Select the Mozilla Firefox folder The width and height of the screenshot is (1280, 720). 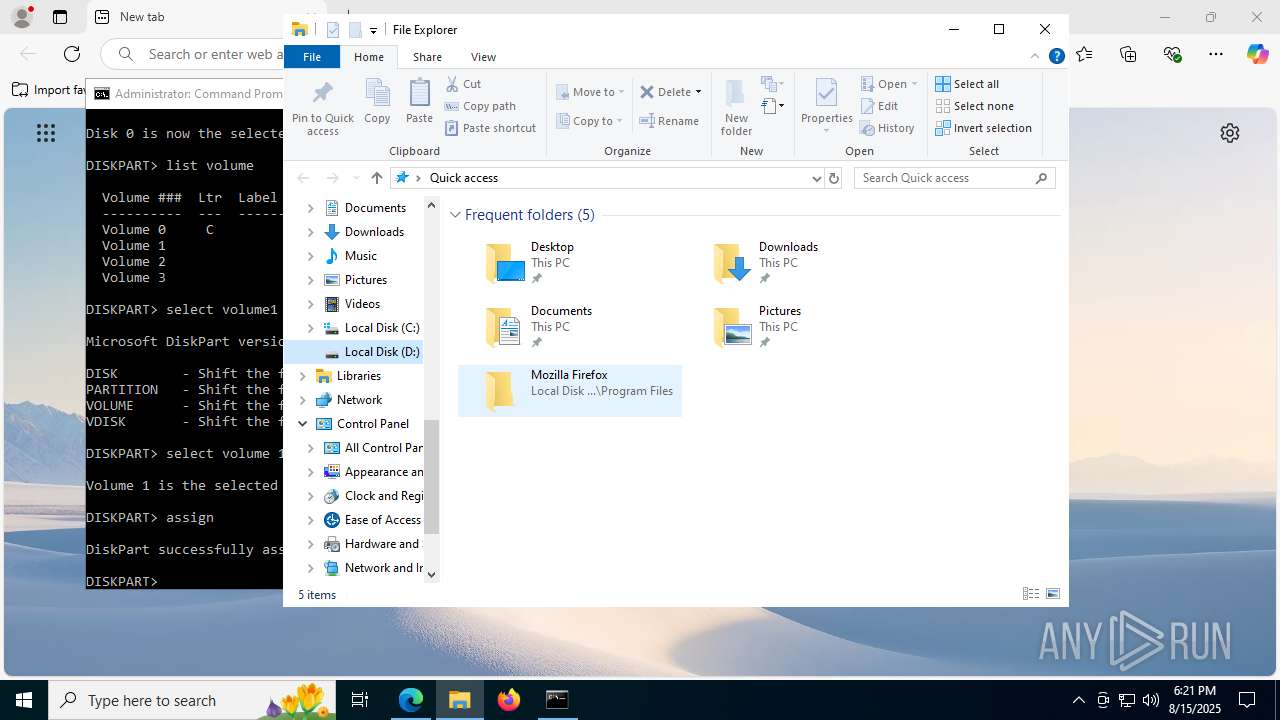[x=570, y=391]
